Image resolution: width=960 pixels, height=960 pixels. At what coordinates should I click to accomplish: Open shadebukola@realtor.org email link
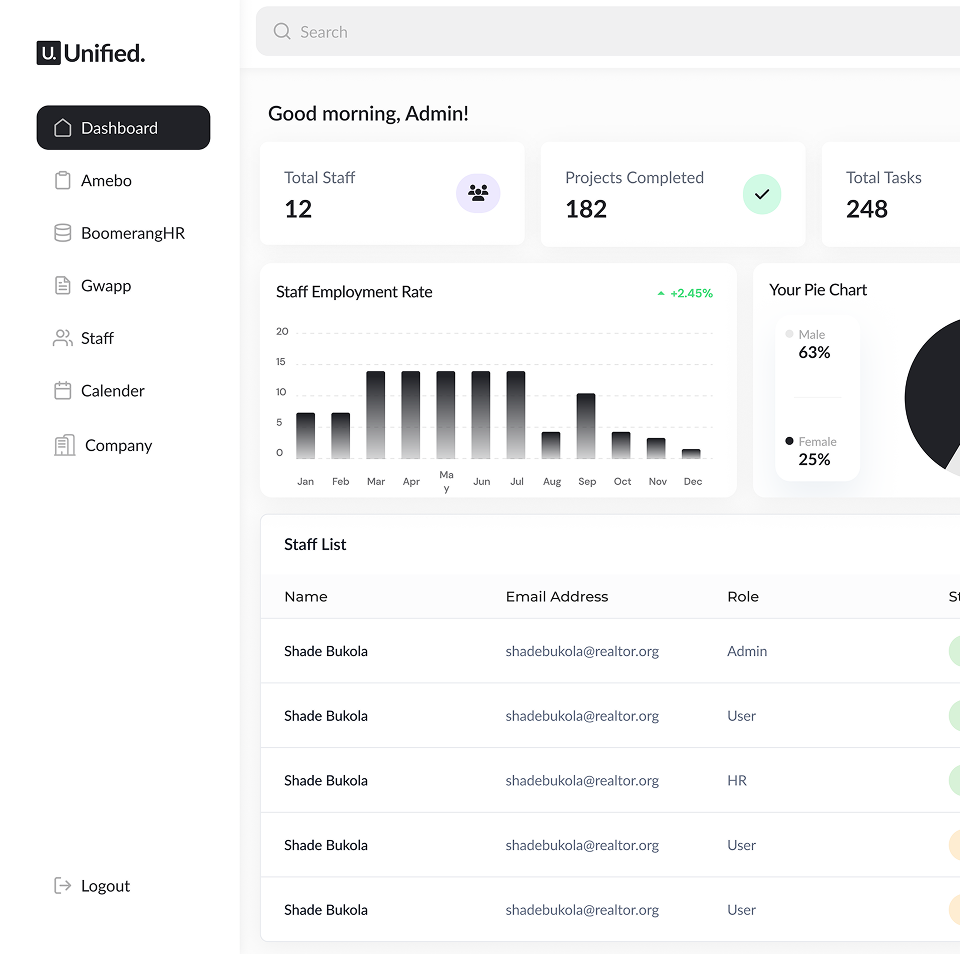582,651
